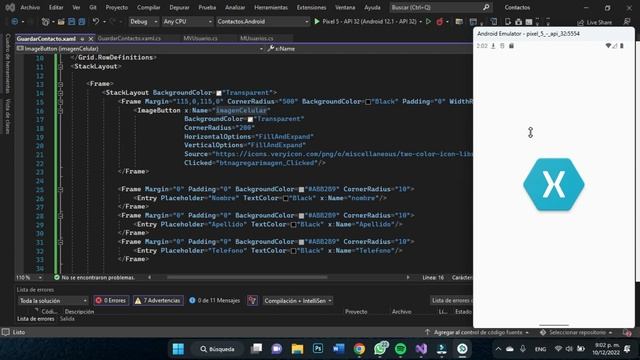The image size is (640, 360).
Task: Open Windows Start menu
Action: [x=178, y=349]
